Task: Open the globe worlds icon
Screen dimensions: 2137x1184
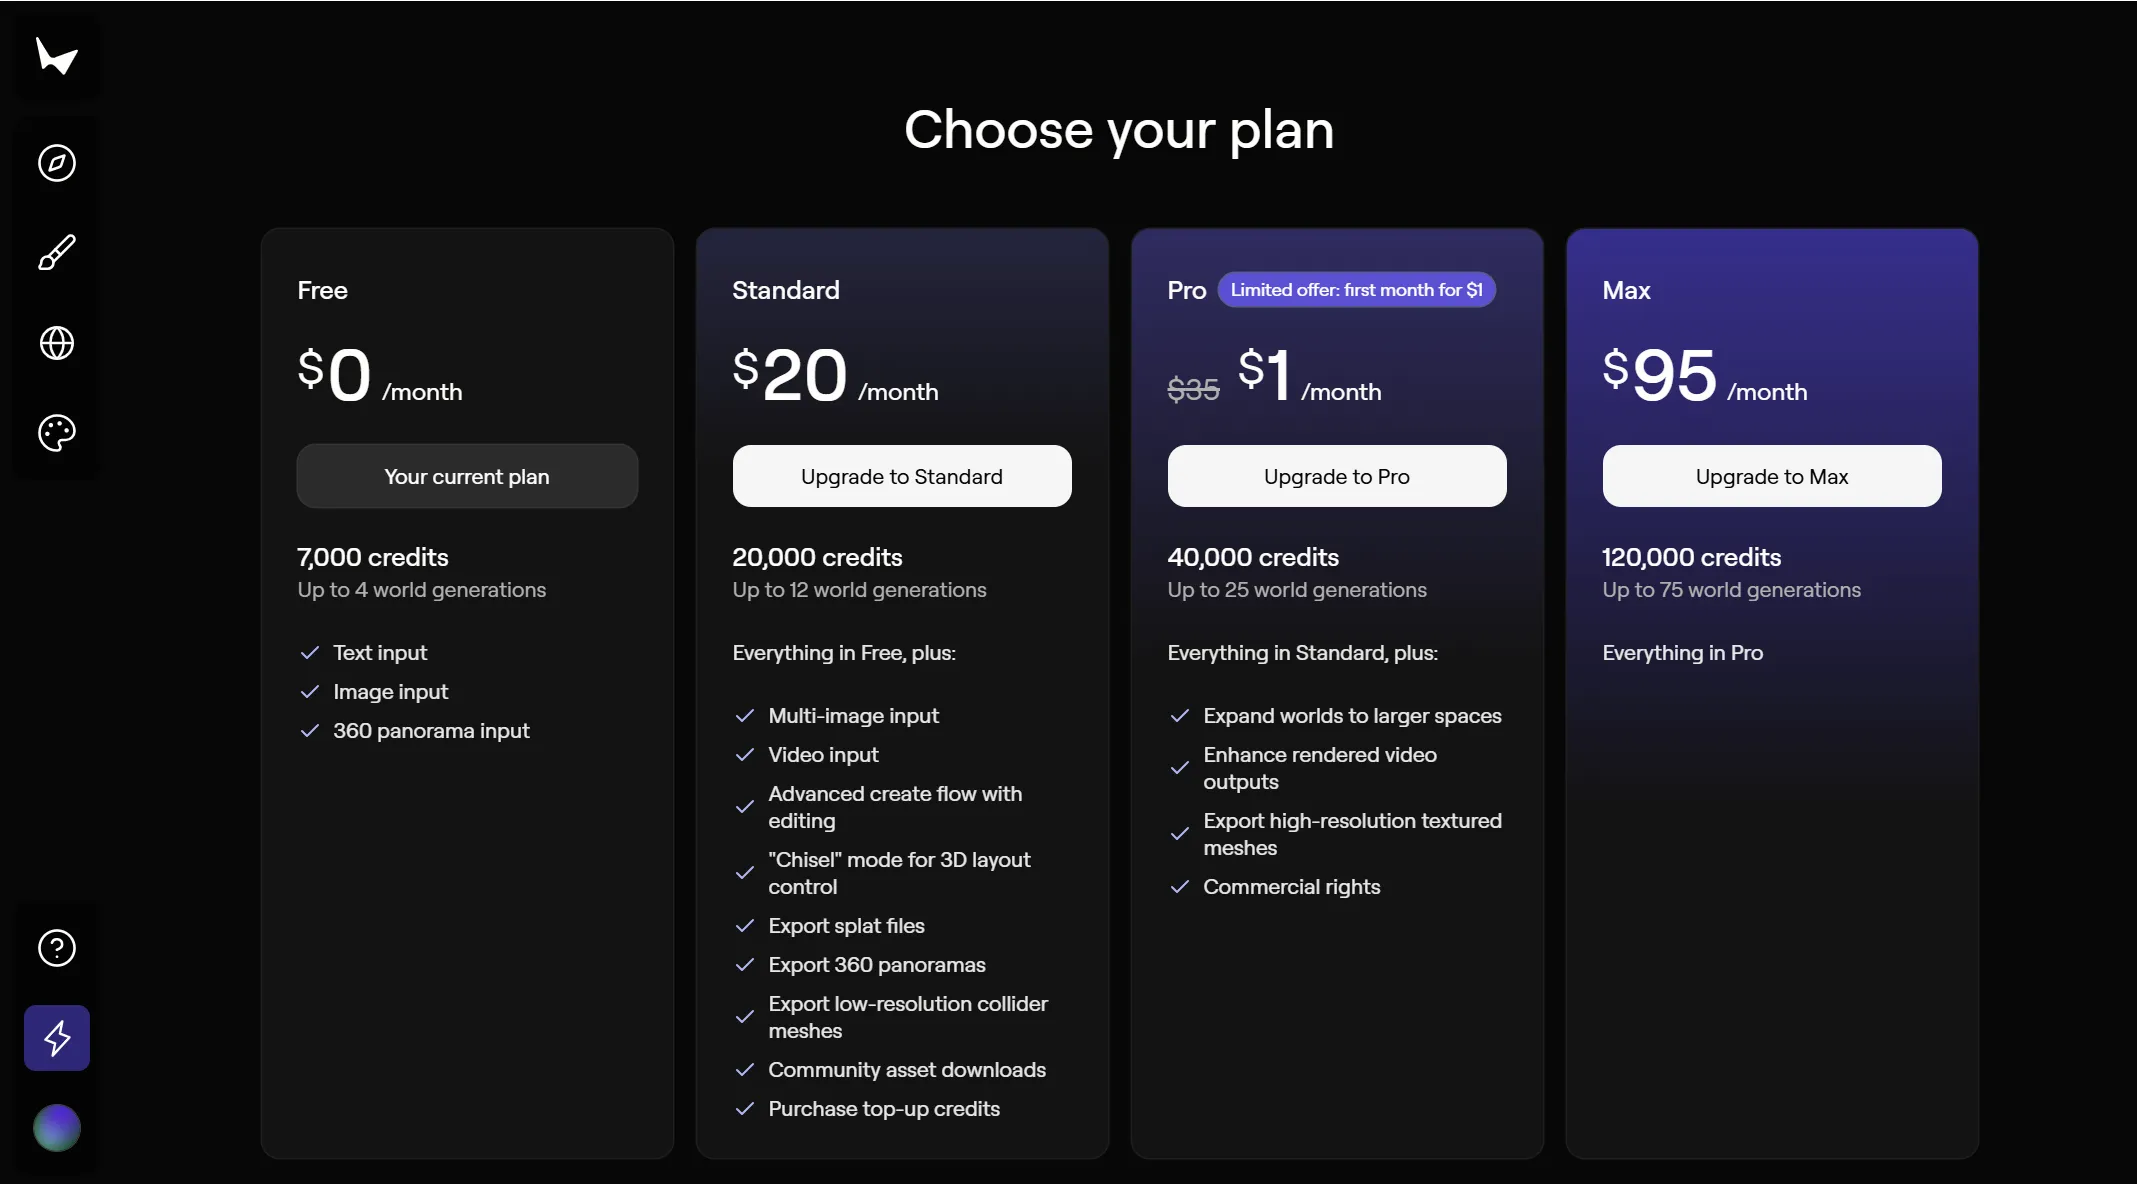Action: tap(57, 343)
